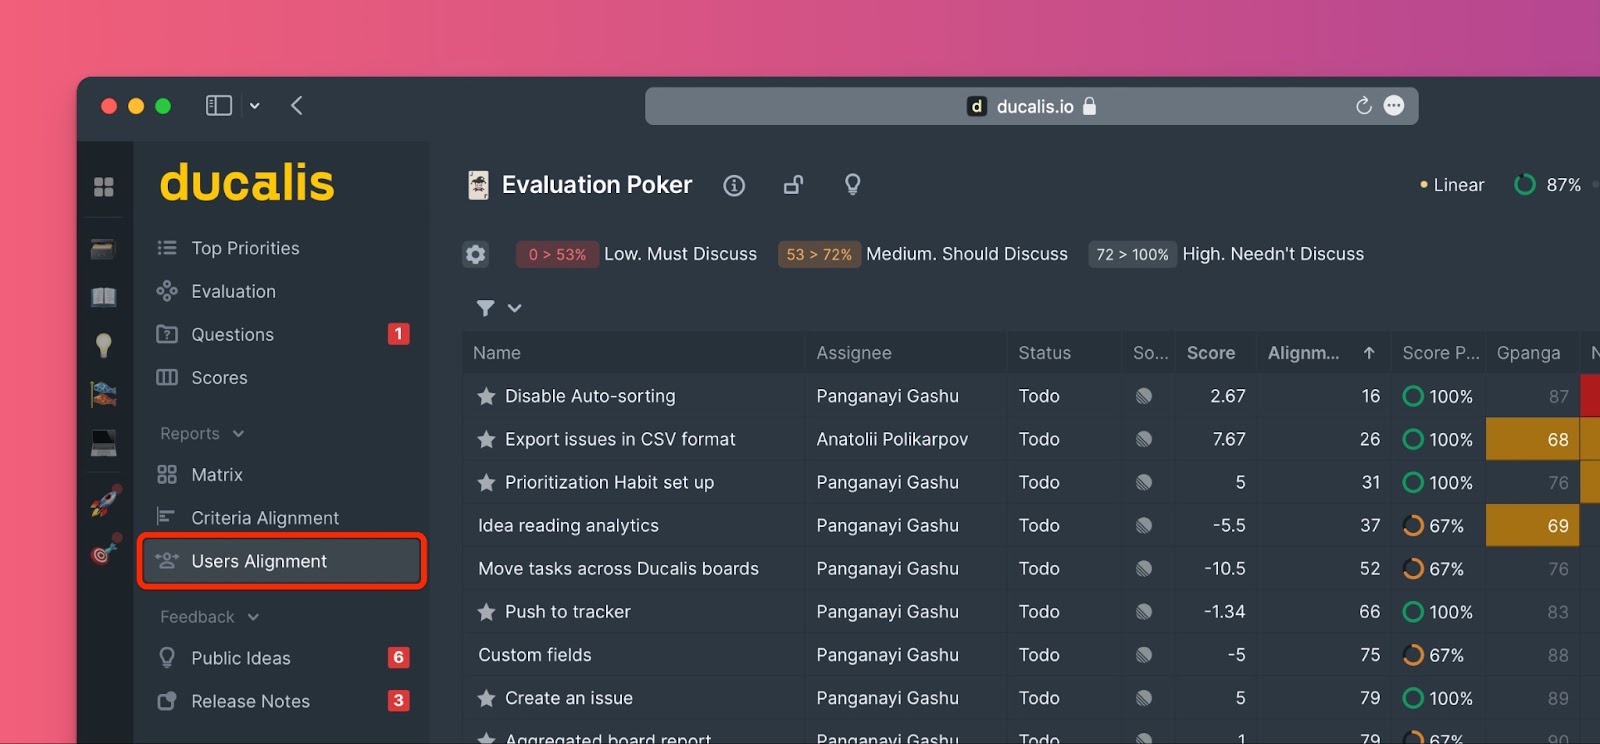Click source icon in the Custom fields row
This screenshot has height=744, width=1600.
[x=1144, y=655]
